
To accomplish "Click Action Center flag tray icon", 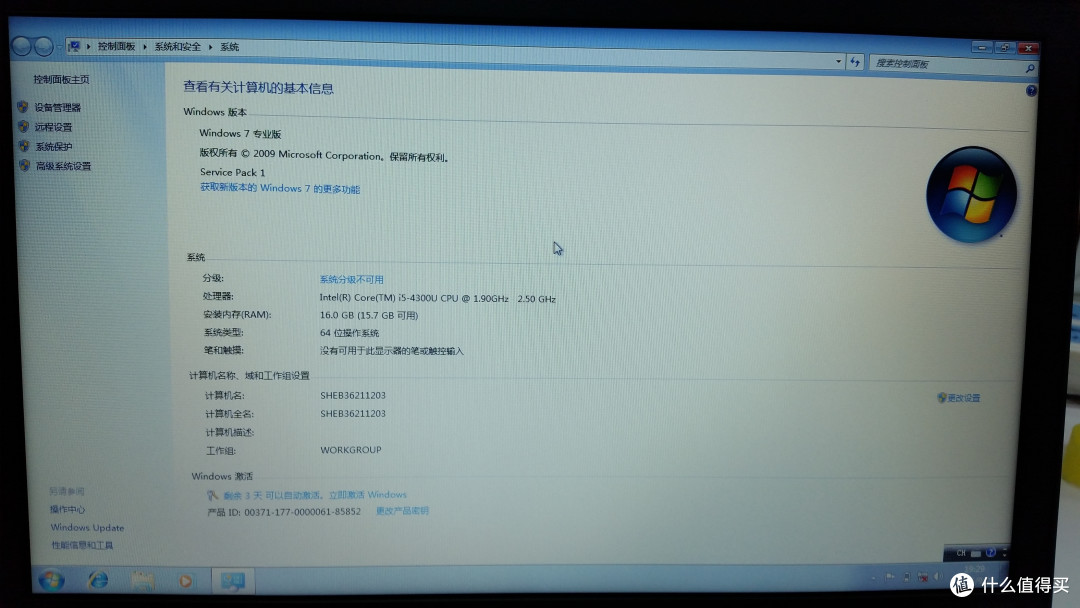I will click(x=890, y=576).
